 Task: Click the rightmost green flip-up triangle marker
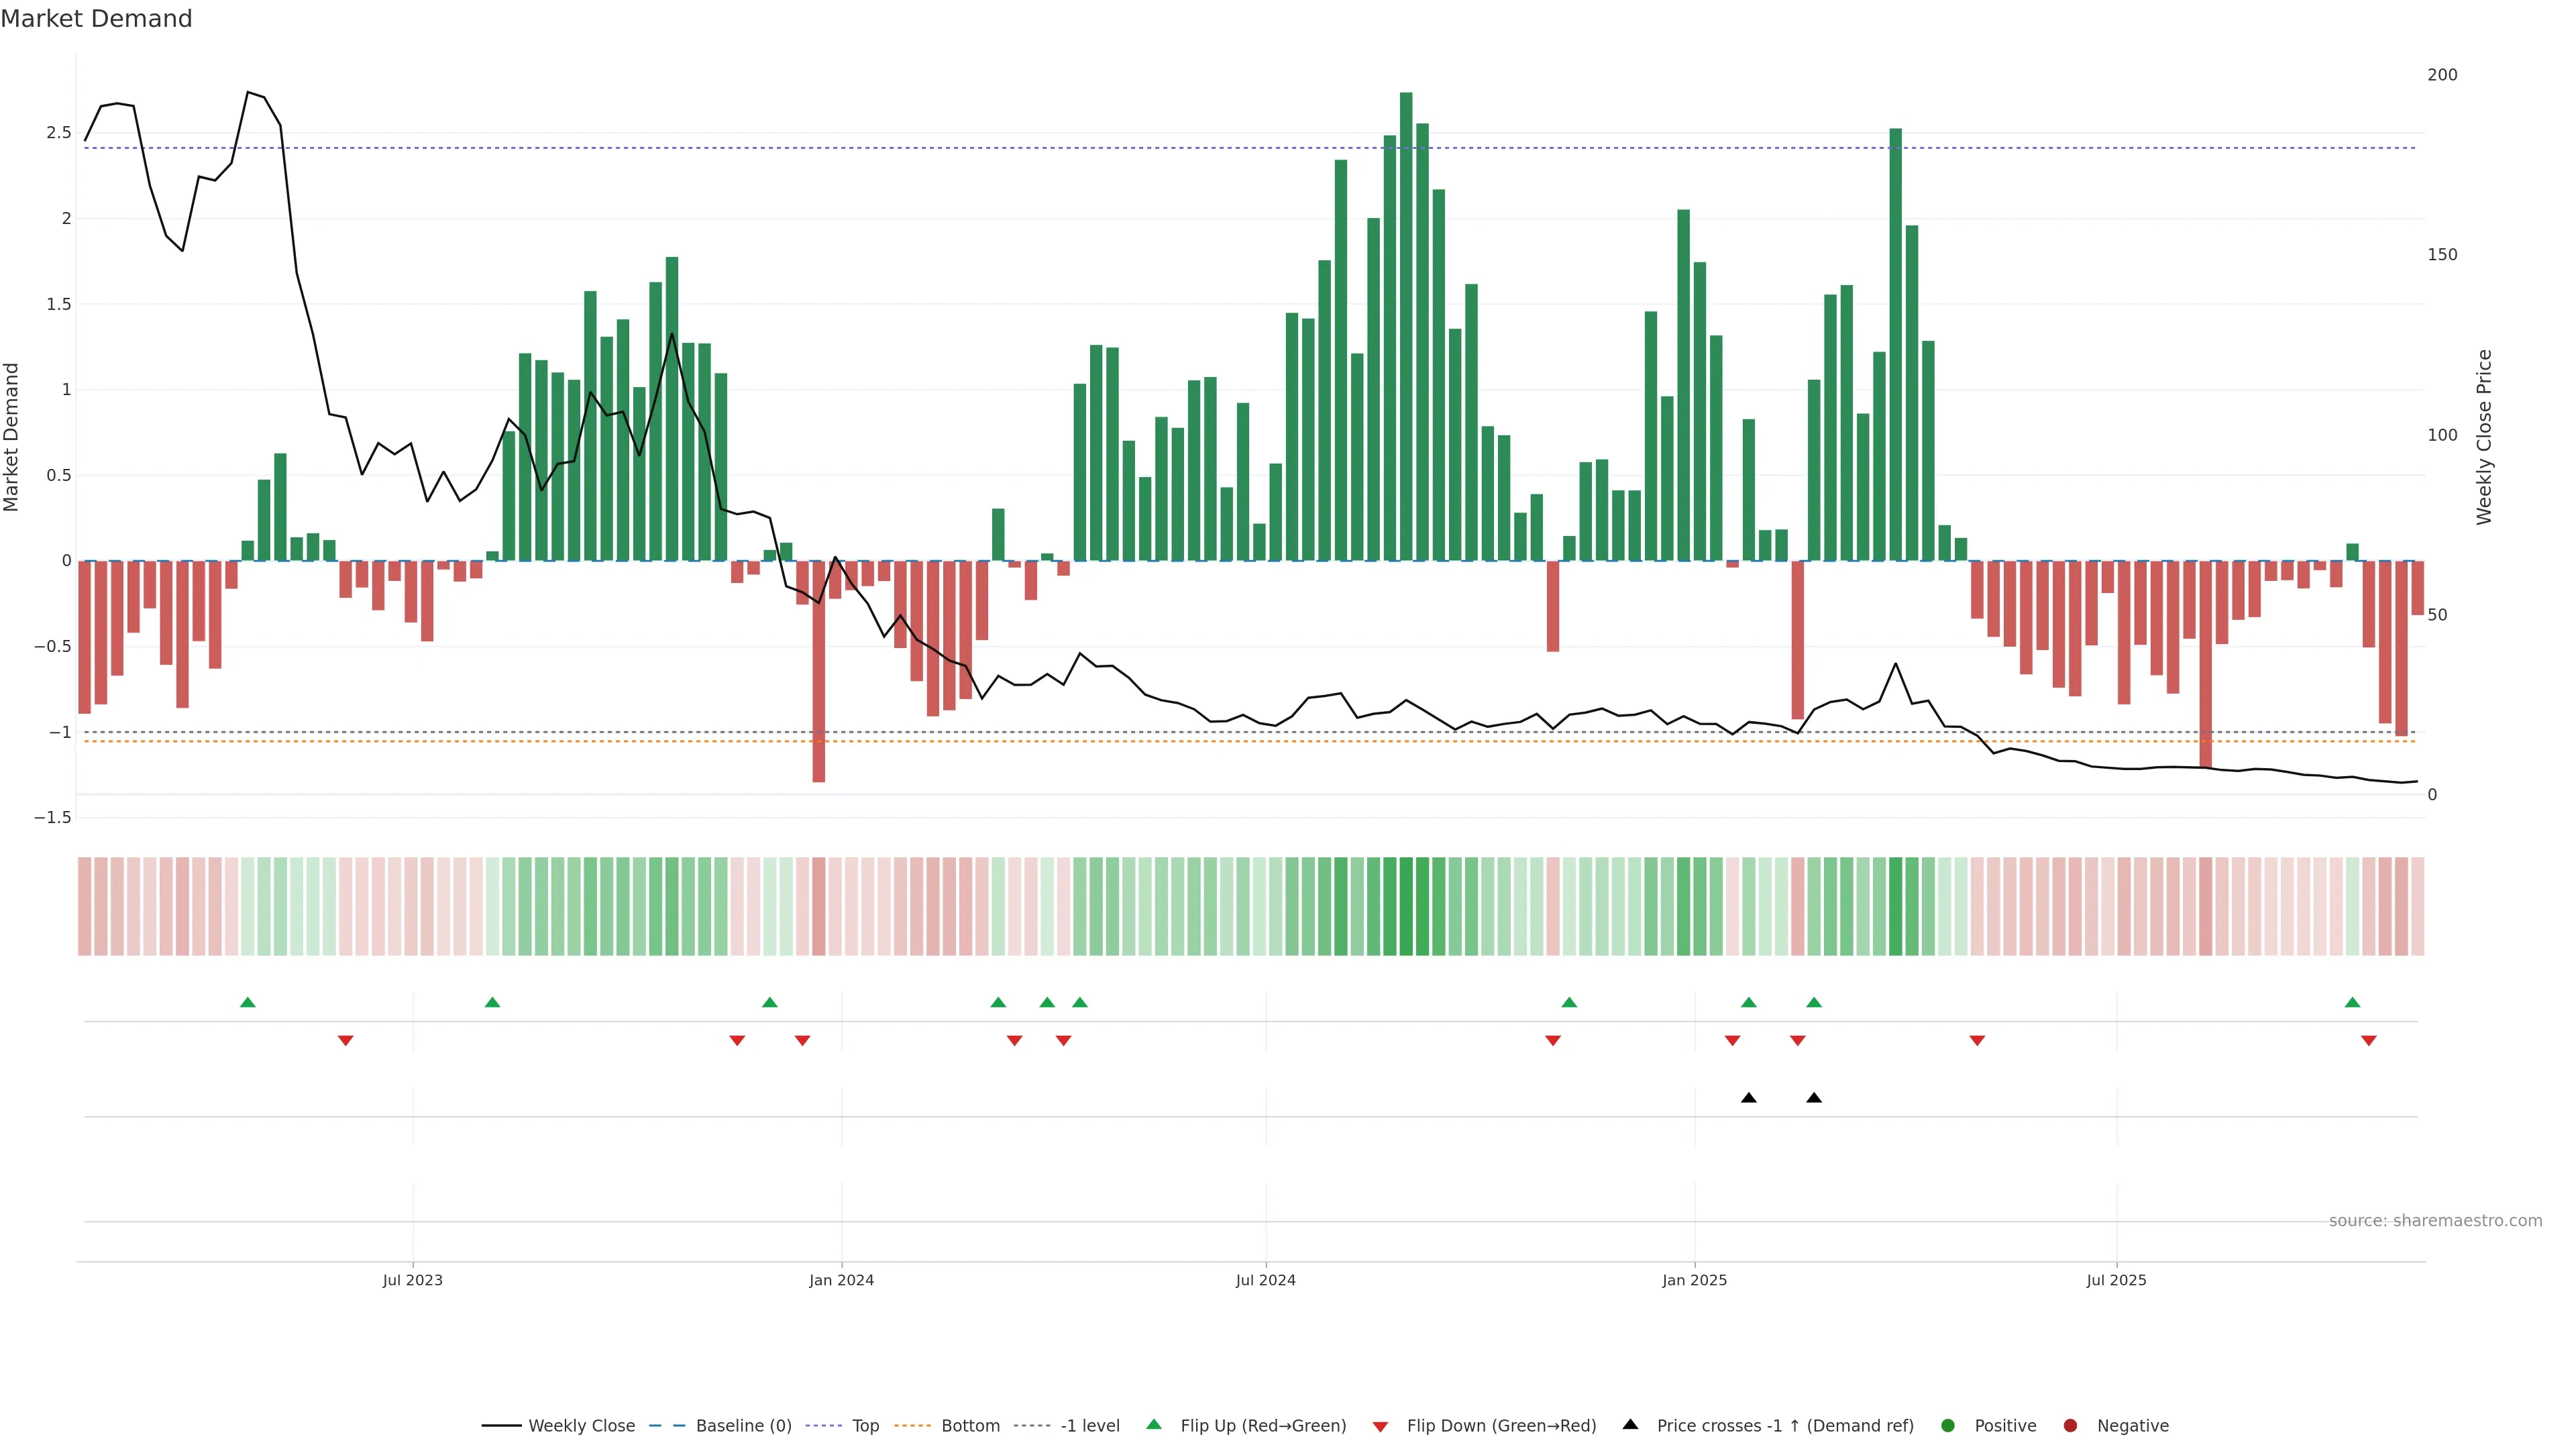2352,1003
